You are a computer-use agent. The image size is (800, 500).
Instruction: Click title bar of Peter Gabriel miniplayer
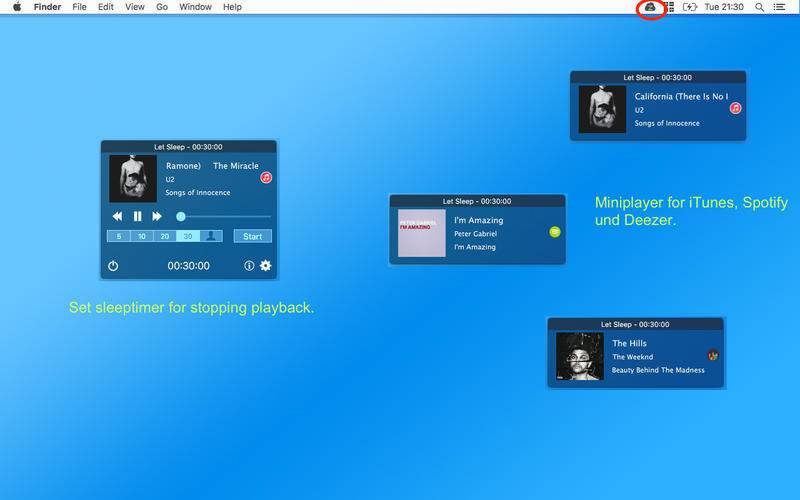coord(477,201)
